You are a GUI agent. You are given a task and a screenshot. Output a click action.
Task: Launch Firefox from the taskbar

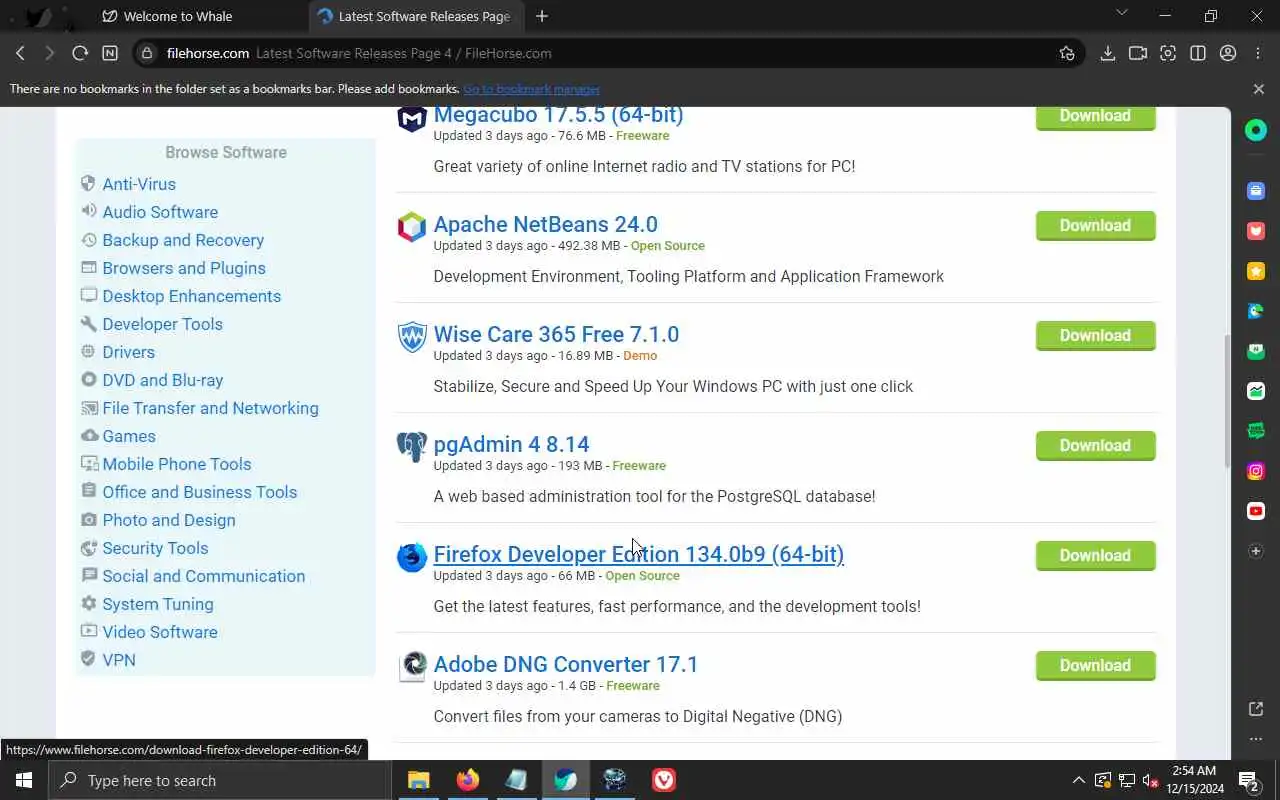click(x=467, y=780)
